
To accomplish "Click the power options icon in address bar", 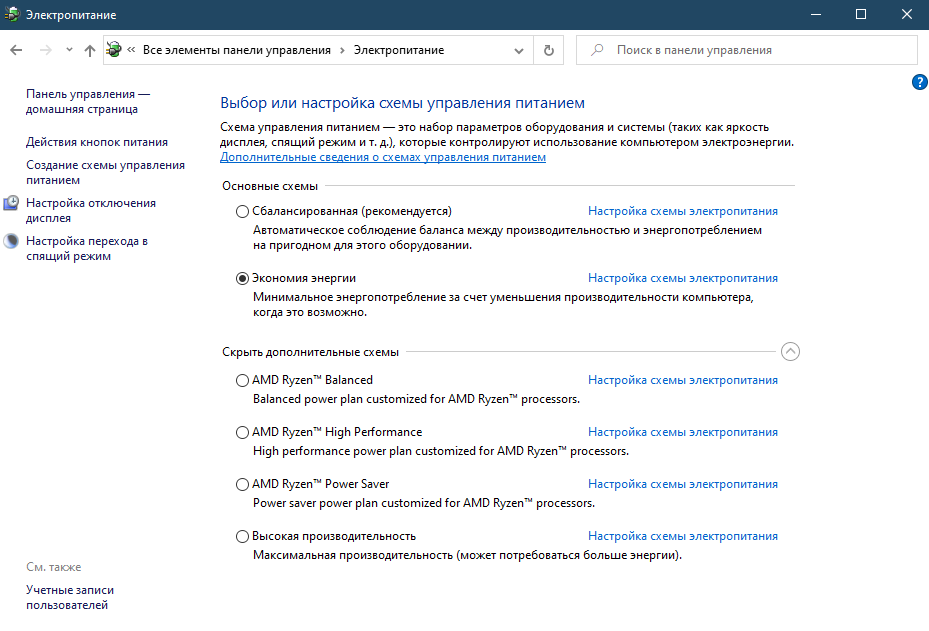I will tap(114, 50).
